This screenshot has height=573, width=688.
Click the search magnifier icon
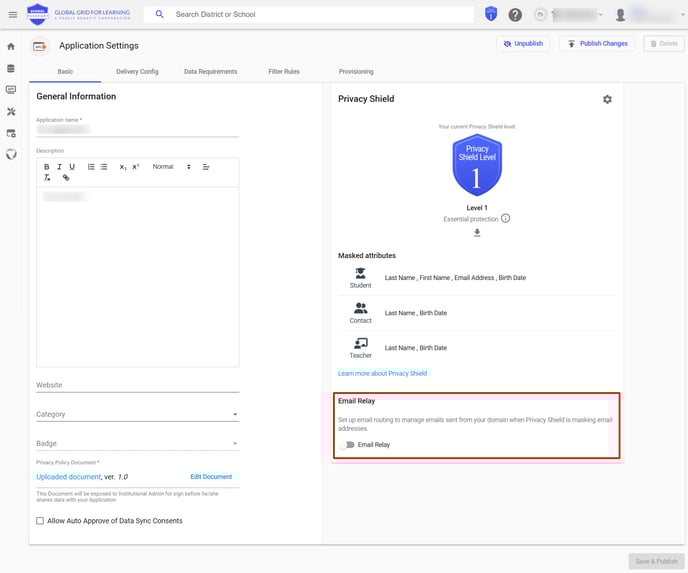pyautogui.click(x=160, y=14)
